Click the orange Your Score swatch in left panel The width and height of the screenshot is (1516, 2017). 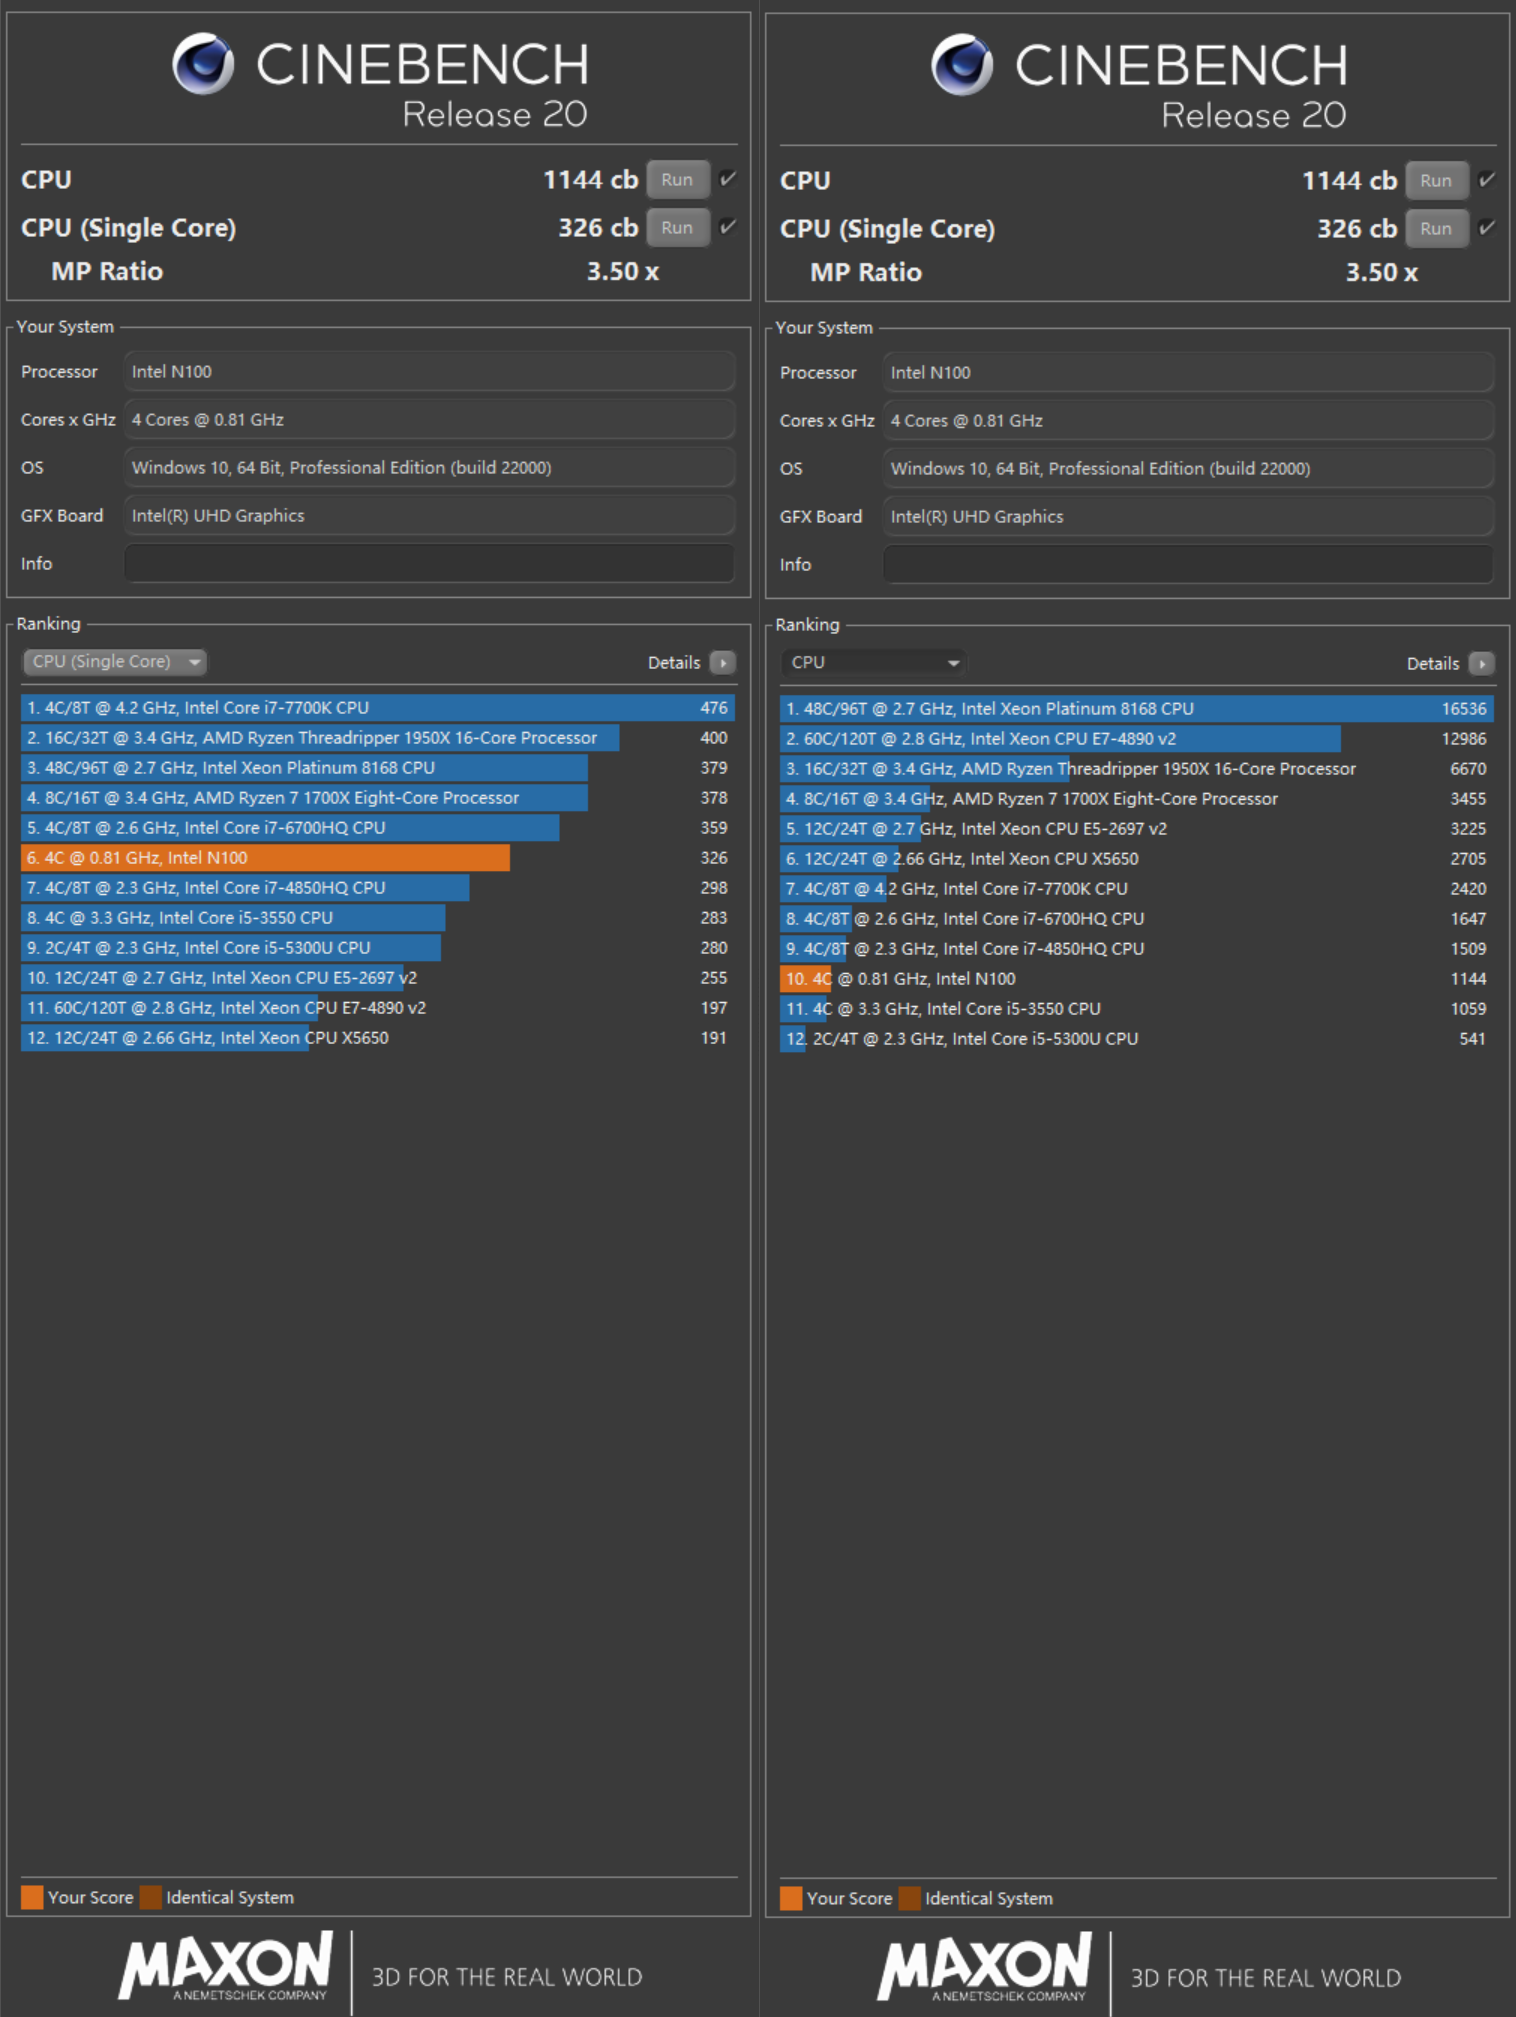point(32,1897)
